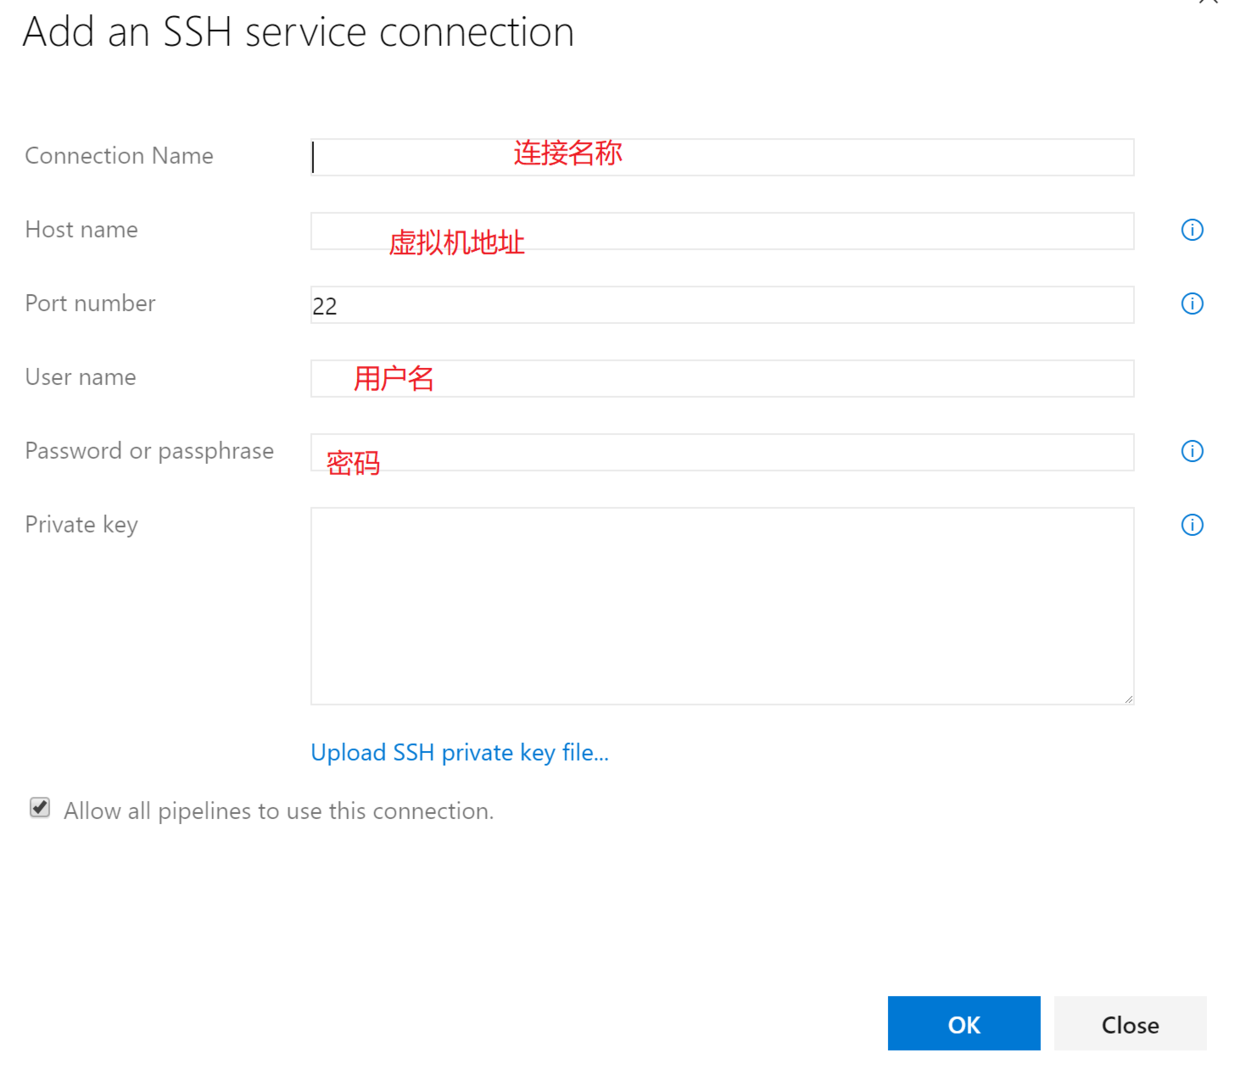
Task: Click the 'Private key' field label
Action: 81,525
